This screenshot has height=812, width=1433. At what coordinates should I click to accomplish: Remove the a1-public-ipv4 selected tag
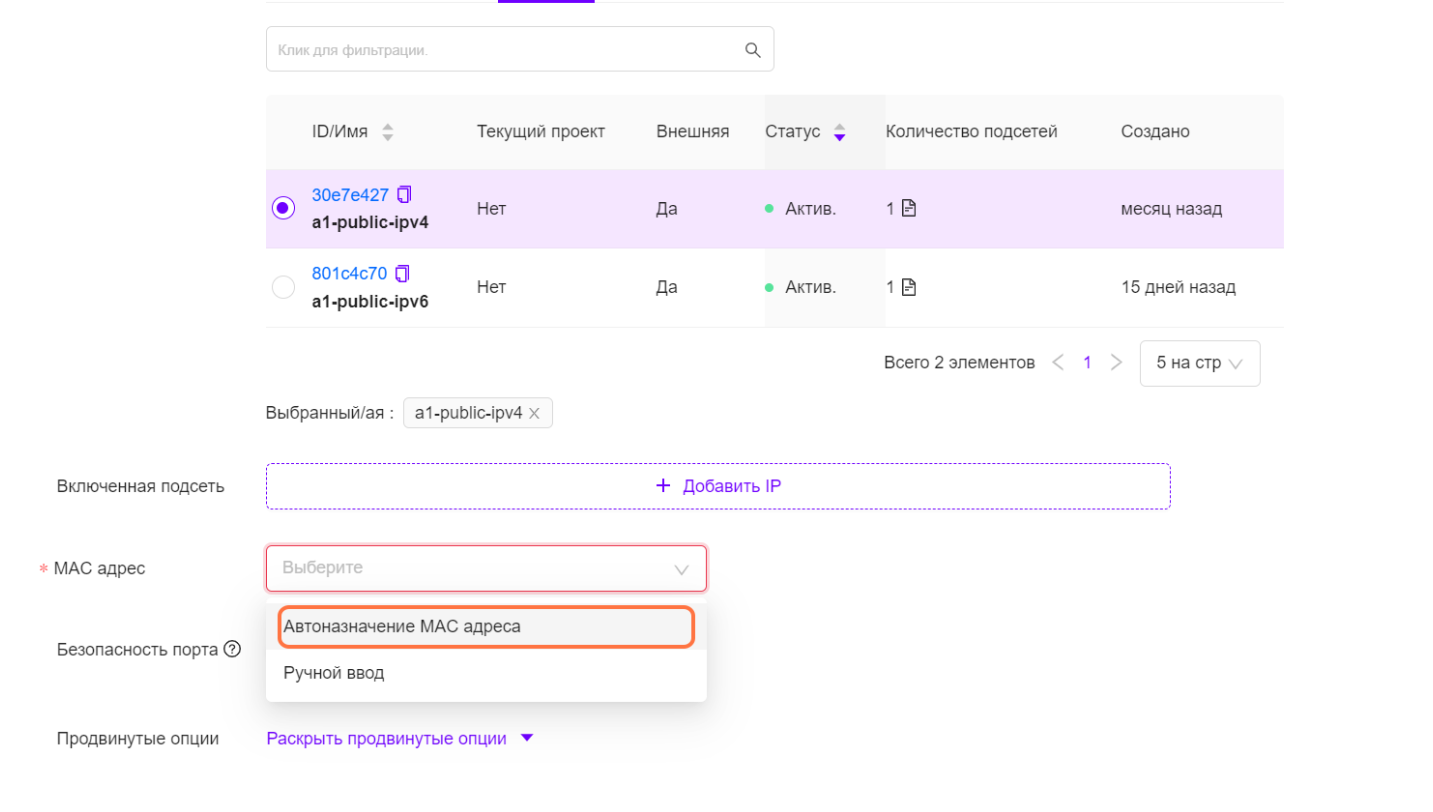(x=534, y=413)
